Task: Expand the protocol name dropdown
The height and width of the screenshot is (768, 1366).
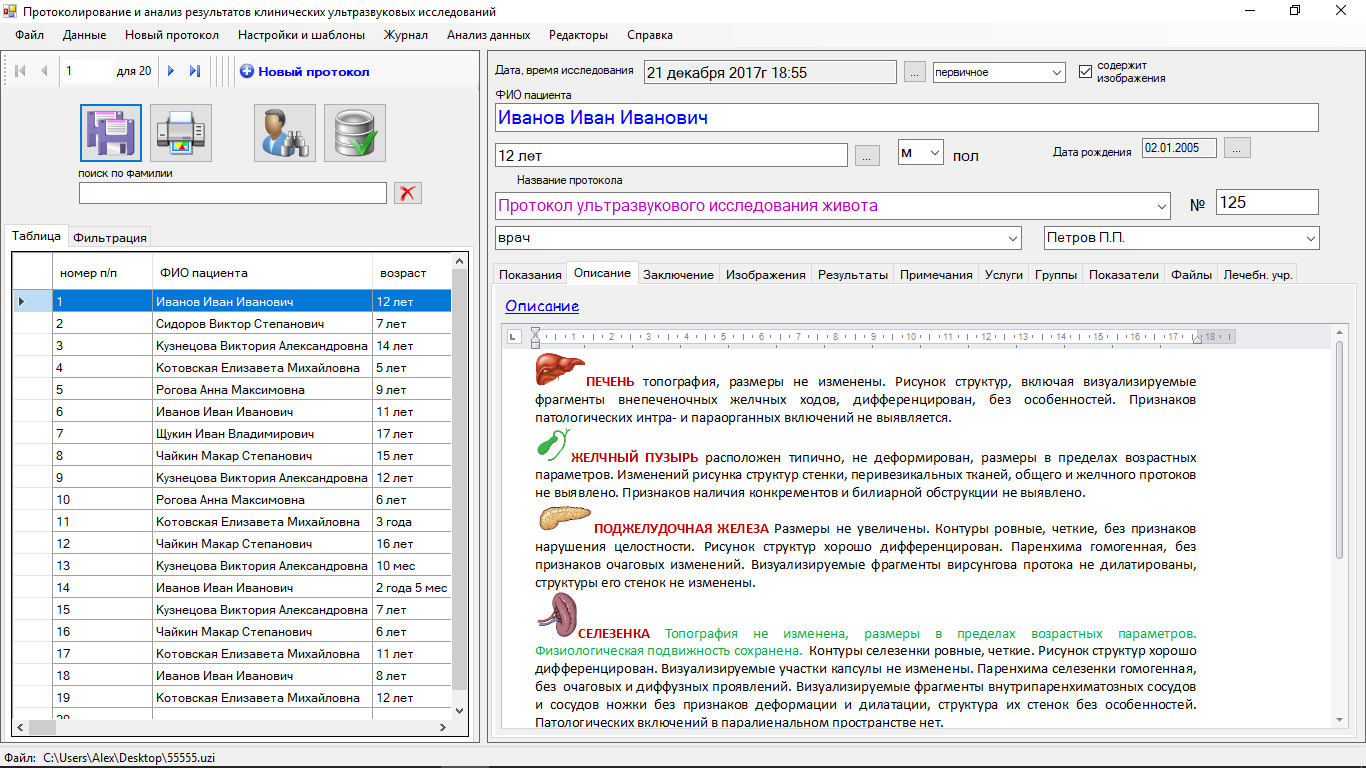Action: click(1161, 206)
